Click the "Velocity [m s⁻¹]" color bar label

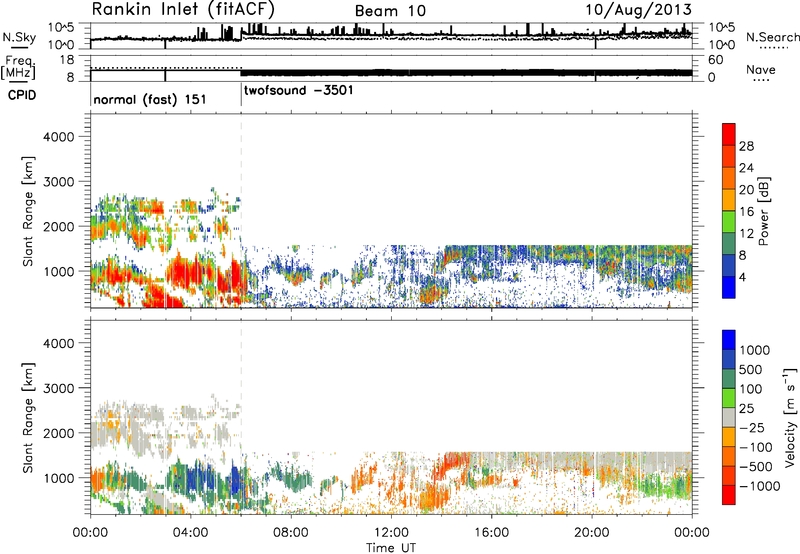(790, 417)
